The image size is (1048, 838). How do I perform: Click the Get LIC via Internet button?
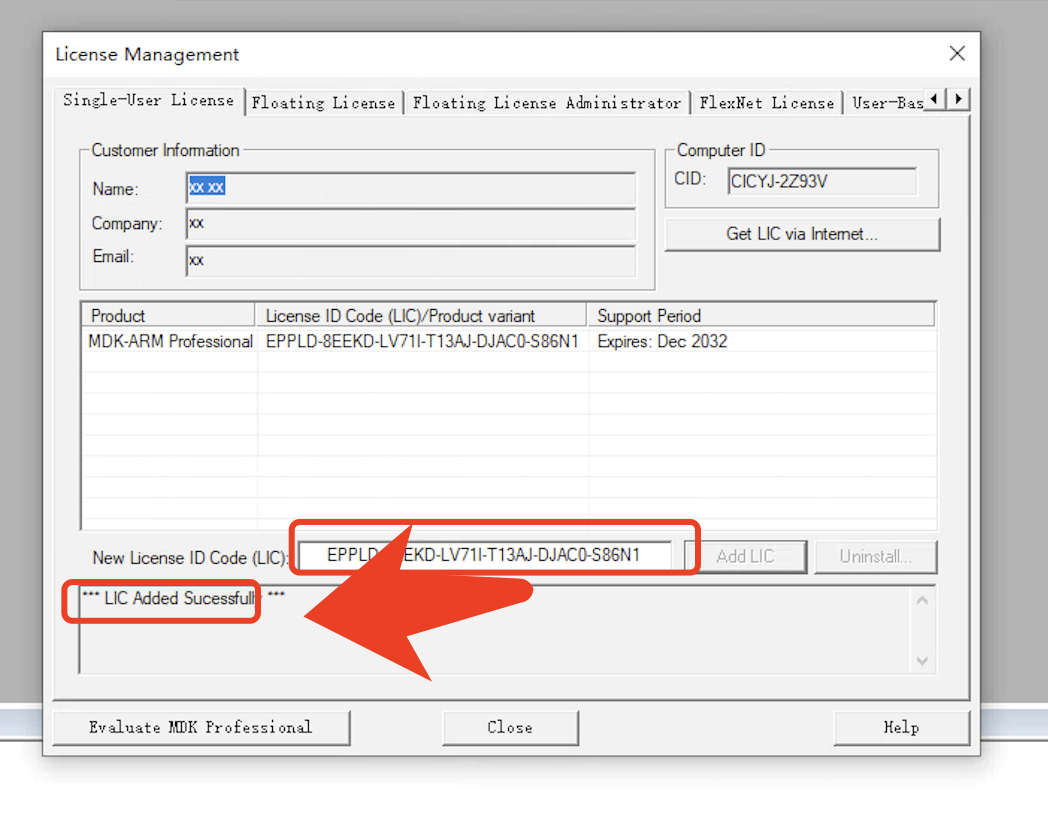pos(802,234)
